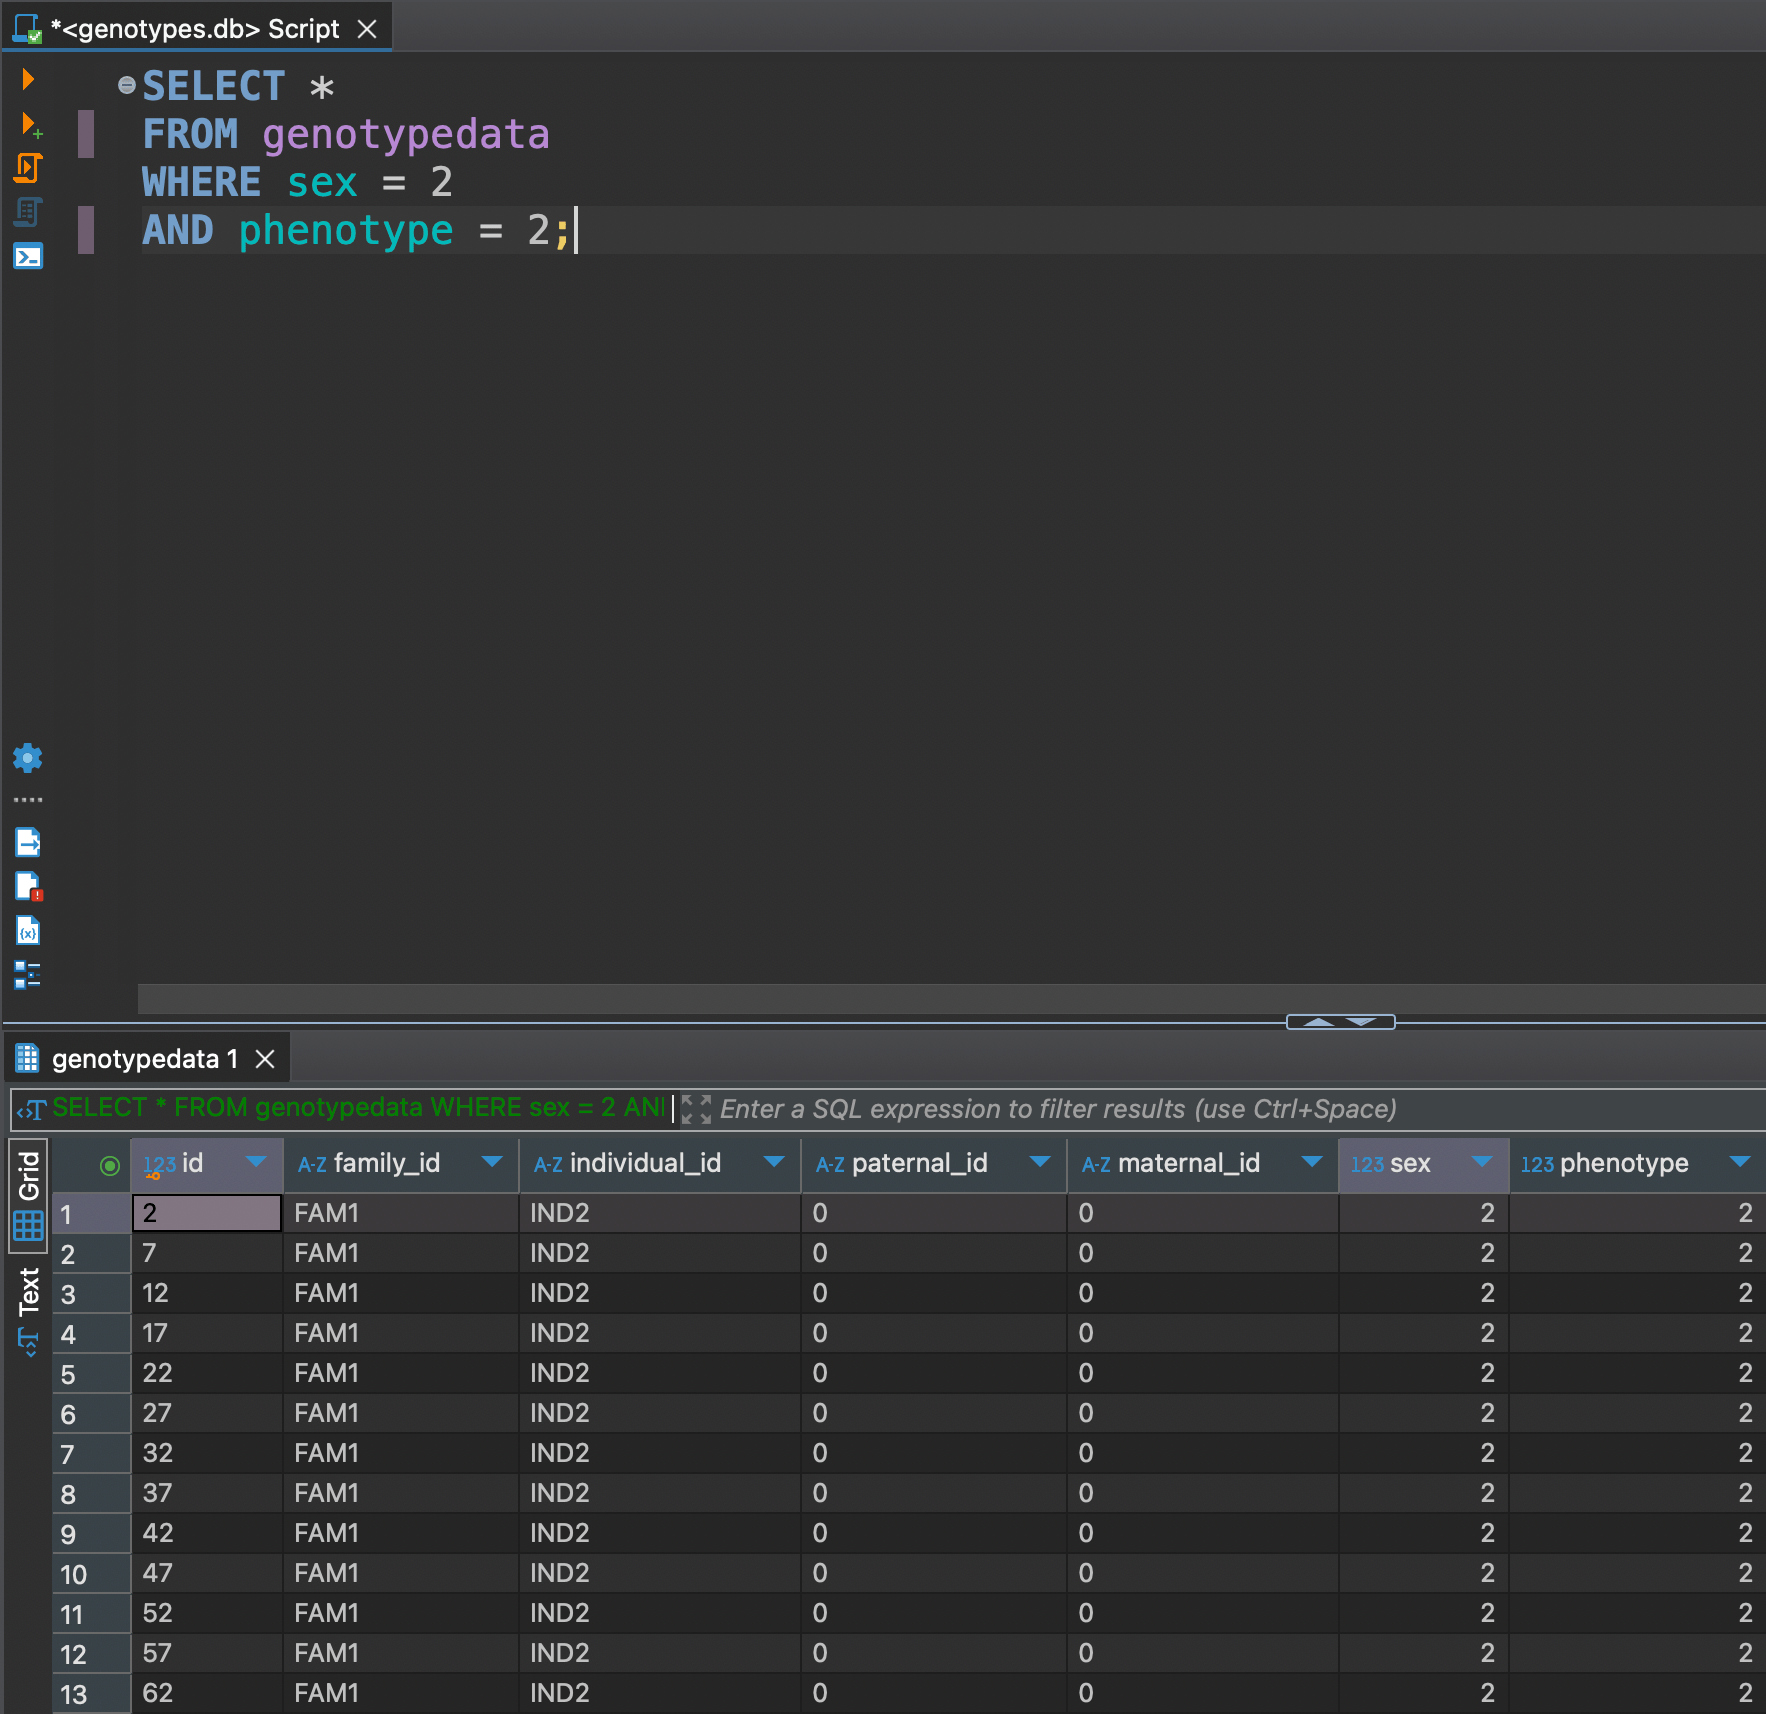Screen dimensions: 1766x1714
Task: Open the SQL console
Action: click(27, 257)
